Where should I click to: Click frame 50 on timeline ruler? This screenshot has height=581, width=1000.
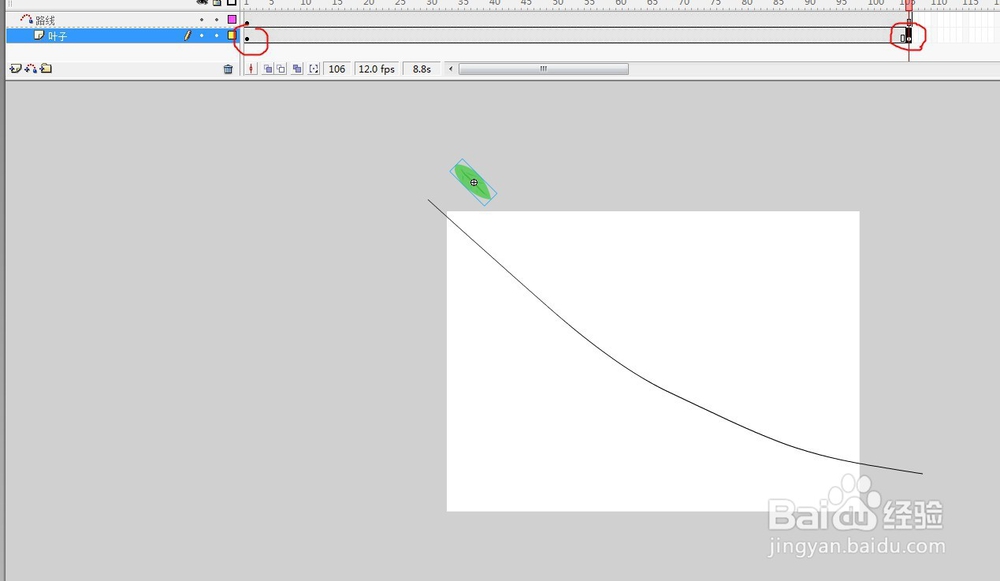pyautogui.click(x=558, y=4)
